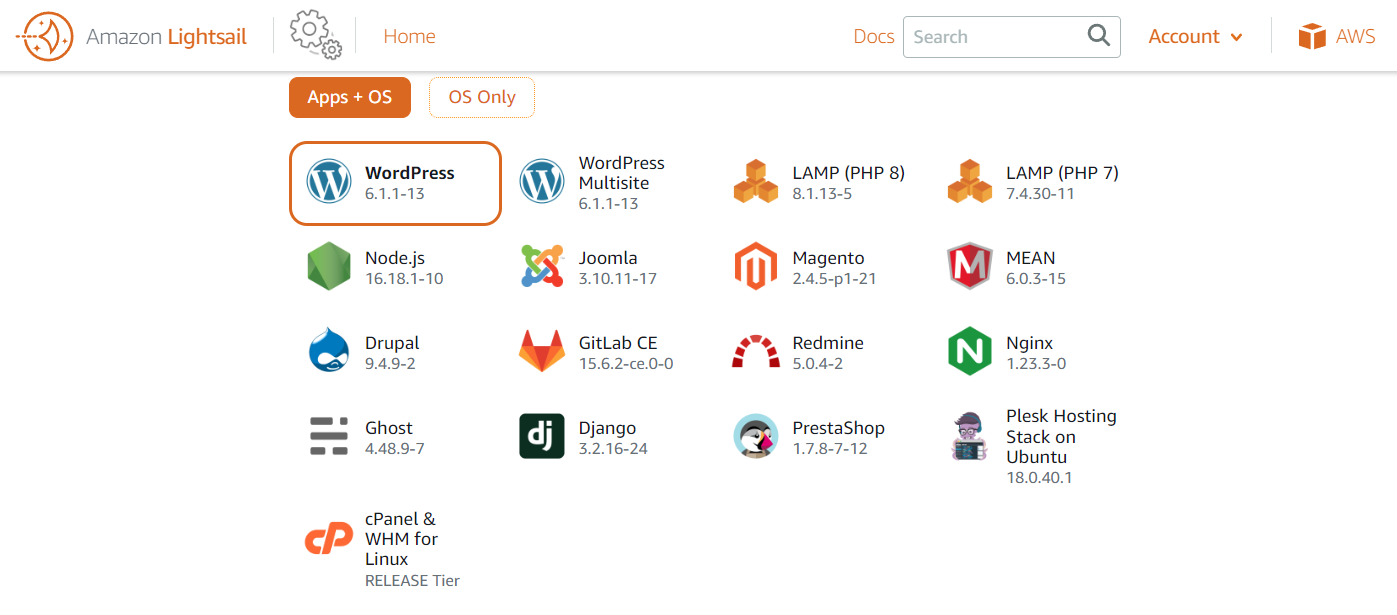Pick the Magento blueprint icon
The width and height of the screenshot is (1397, 615).
[755, 266]
